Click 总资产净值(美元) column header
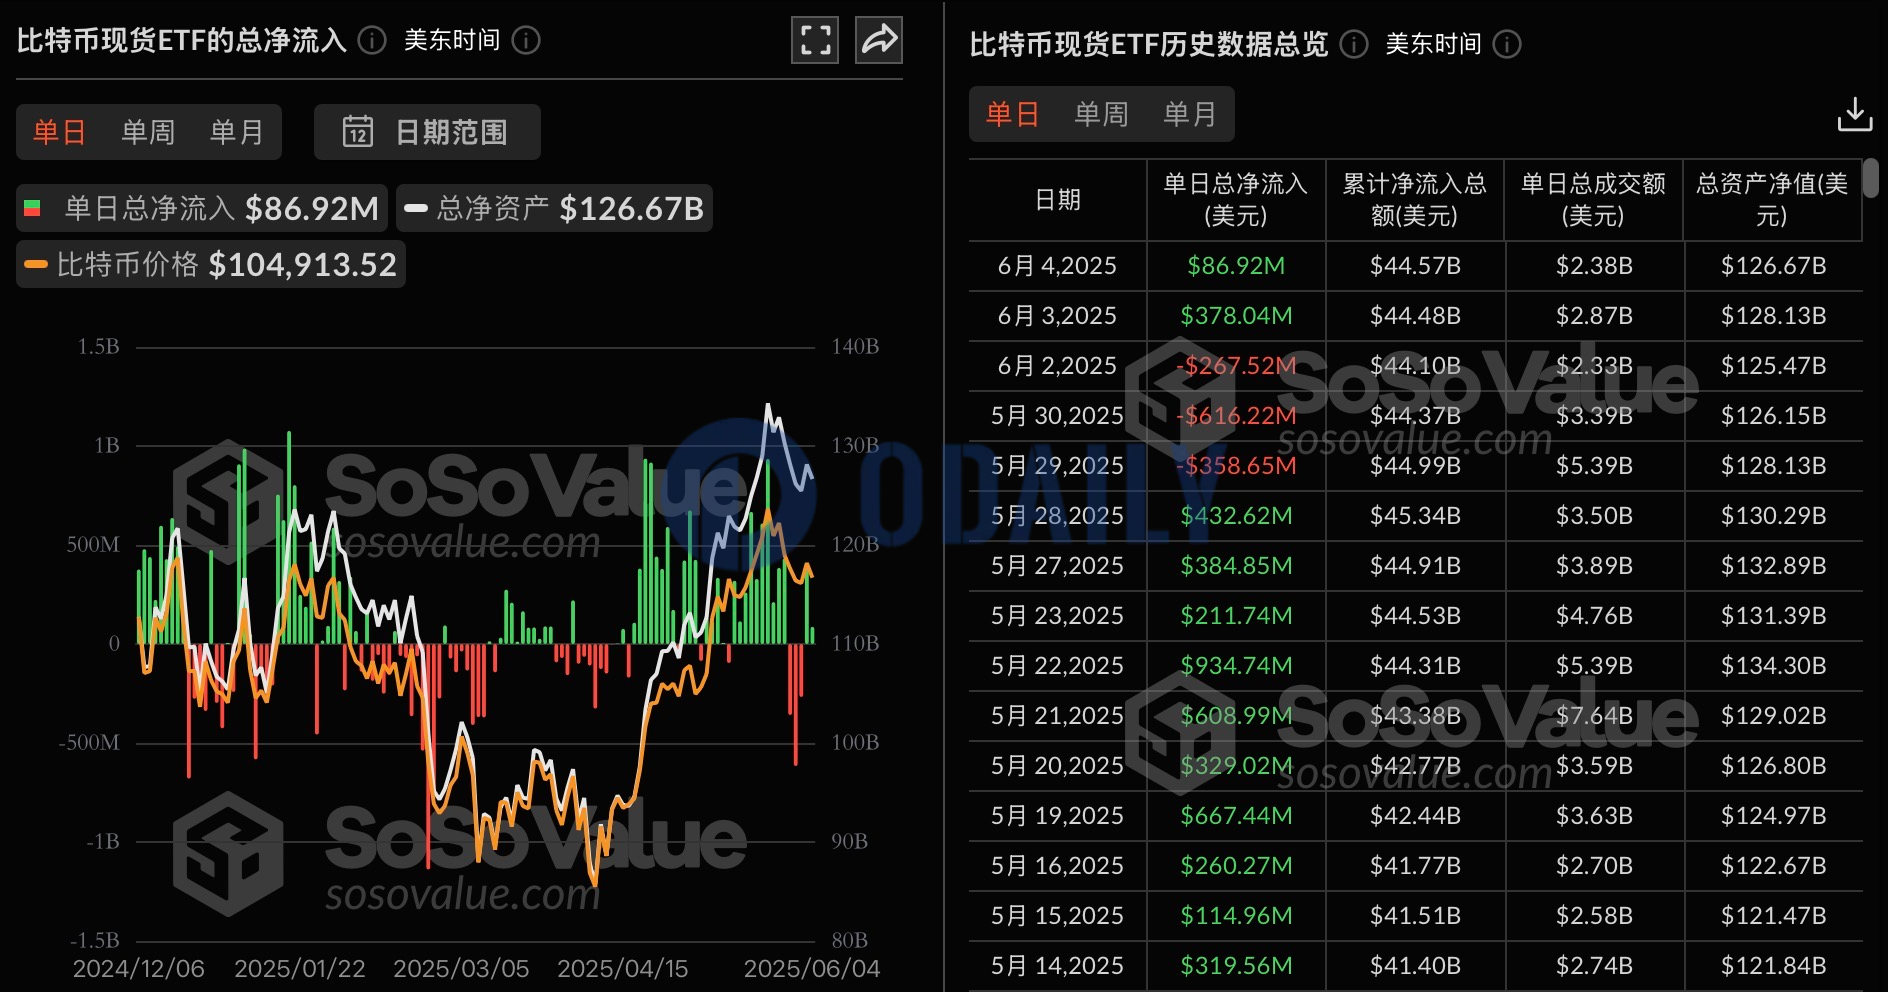Viewport: 1888px width, 992px height. pos(1772,200)
